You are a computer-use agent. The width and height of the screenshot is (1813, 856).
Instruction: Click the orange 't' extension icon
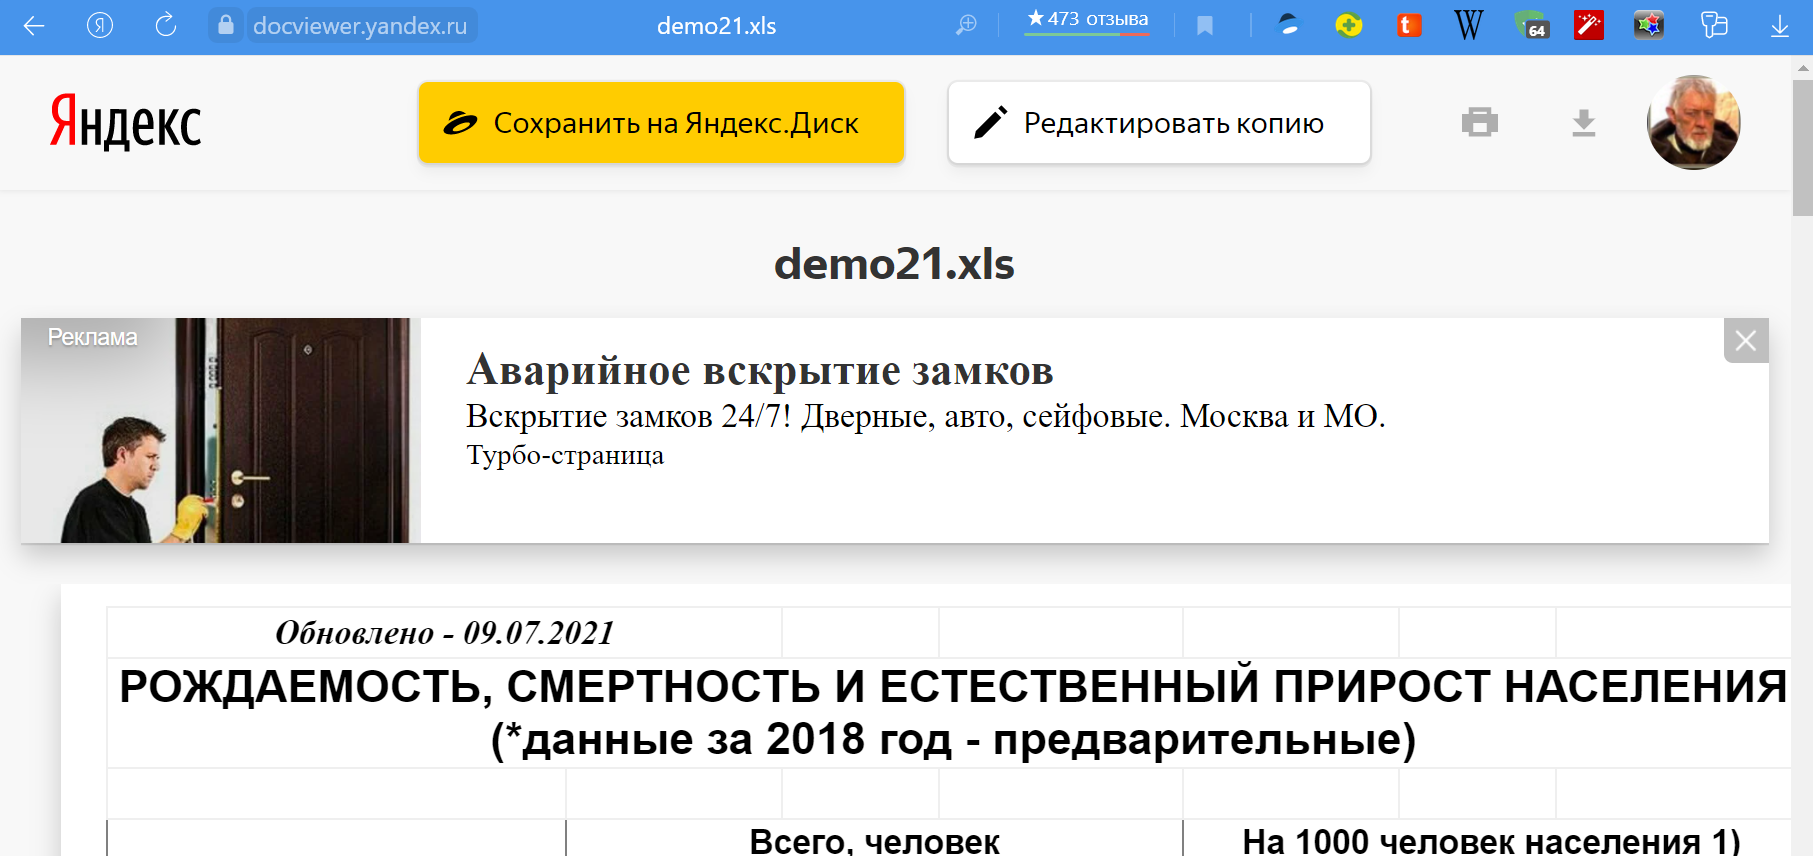[x=1409, y=26]
